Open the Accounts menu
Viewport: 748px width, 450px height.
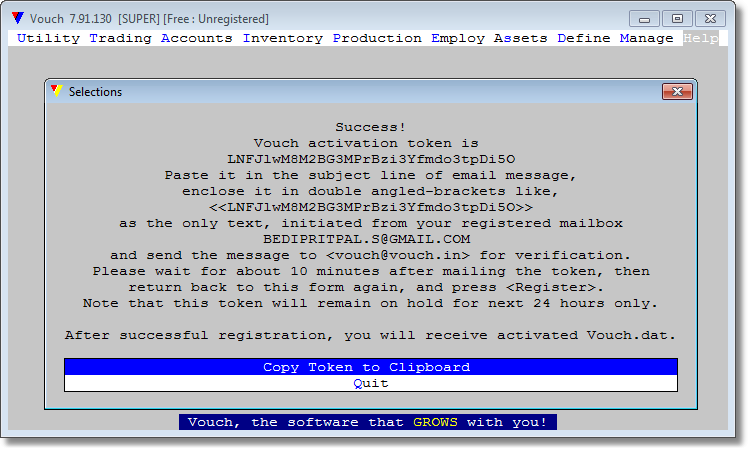coord(197,38)
